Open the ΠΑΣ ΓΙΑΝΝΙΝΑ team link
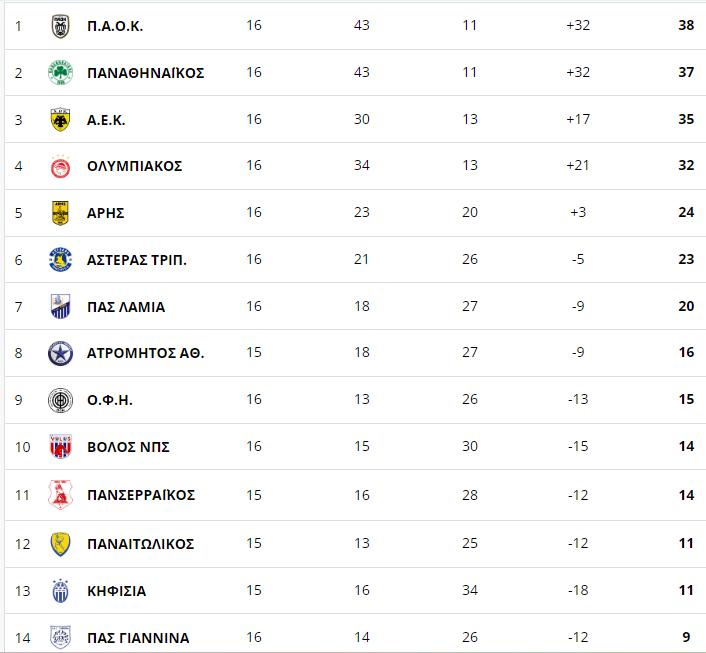 [x=138, y=638]
